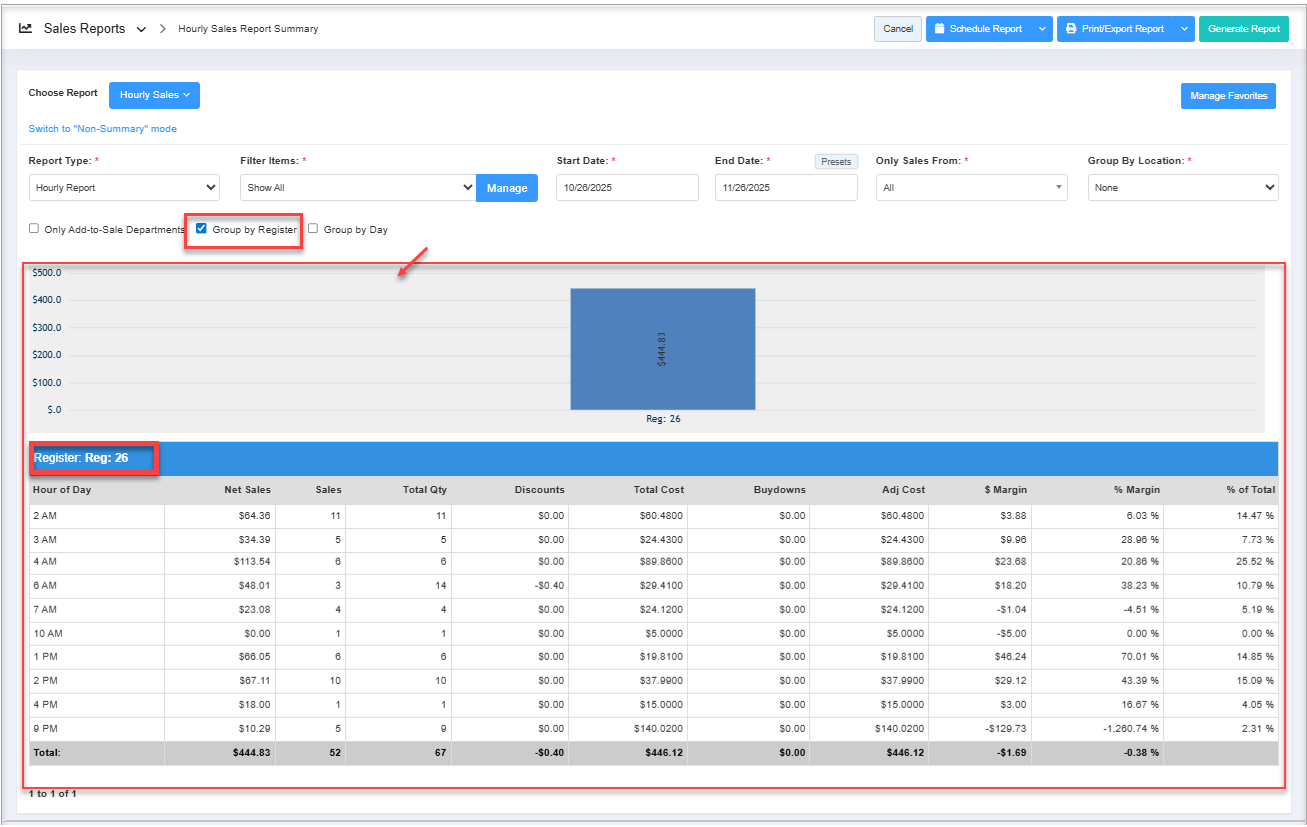This screenshot has width=1307, height=827.
Task: Enable Only Add-to-Sale Departments checkbox
Action: point(35,229)
